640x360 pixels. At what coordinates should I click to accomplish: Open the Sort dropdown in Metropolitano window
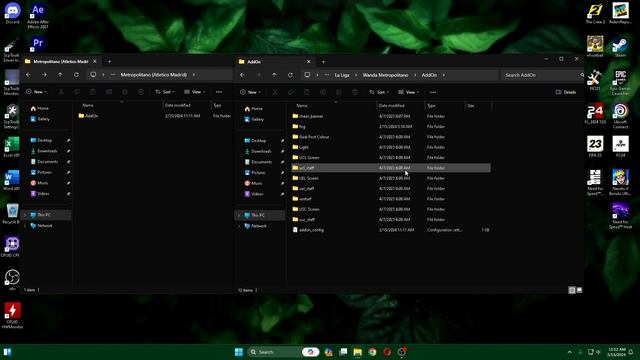165,92
